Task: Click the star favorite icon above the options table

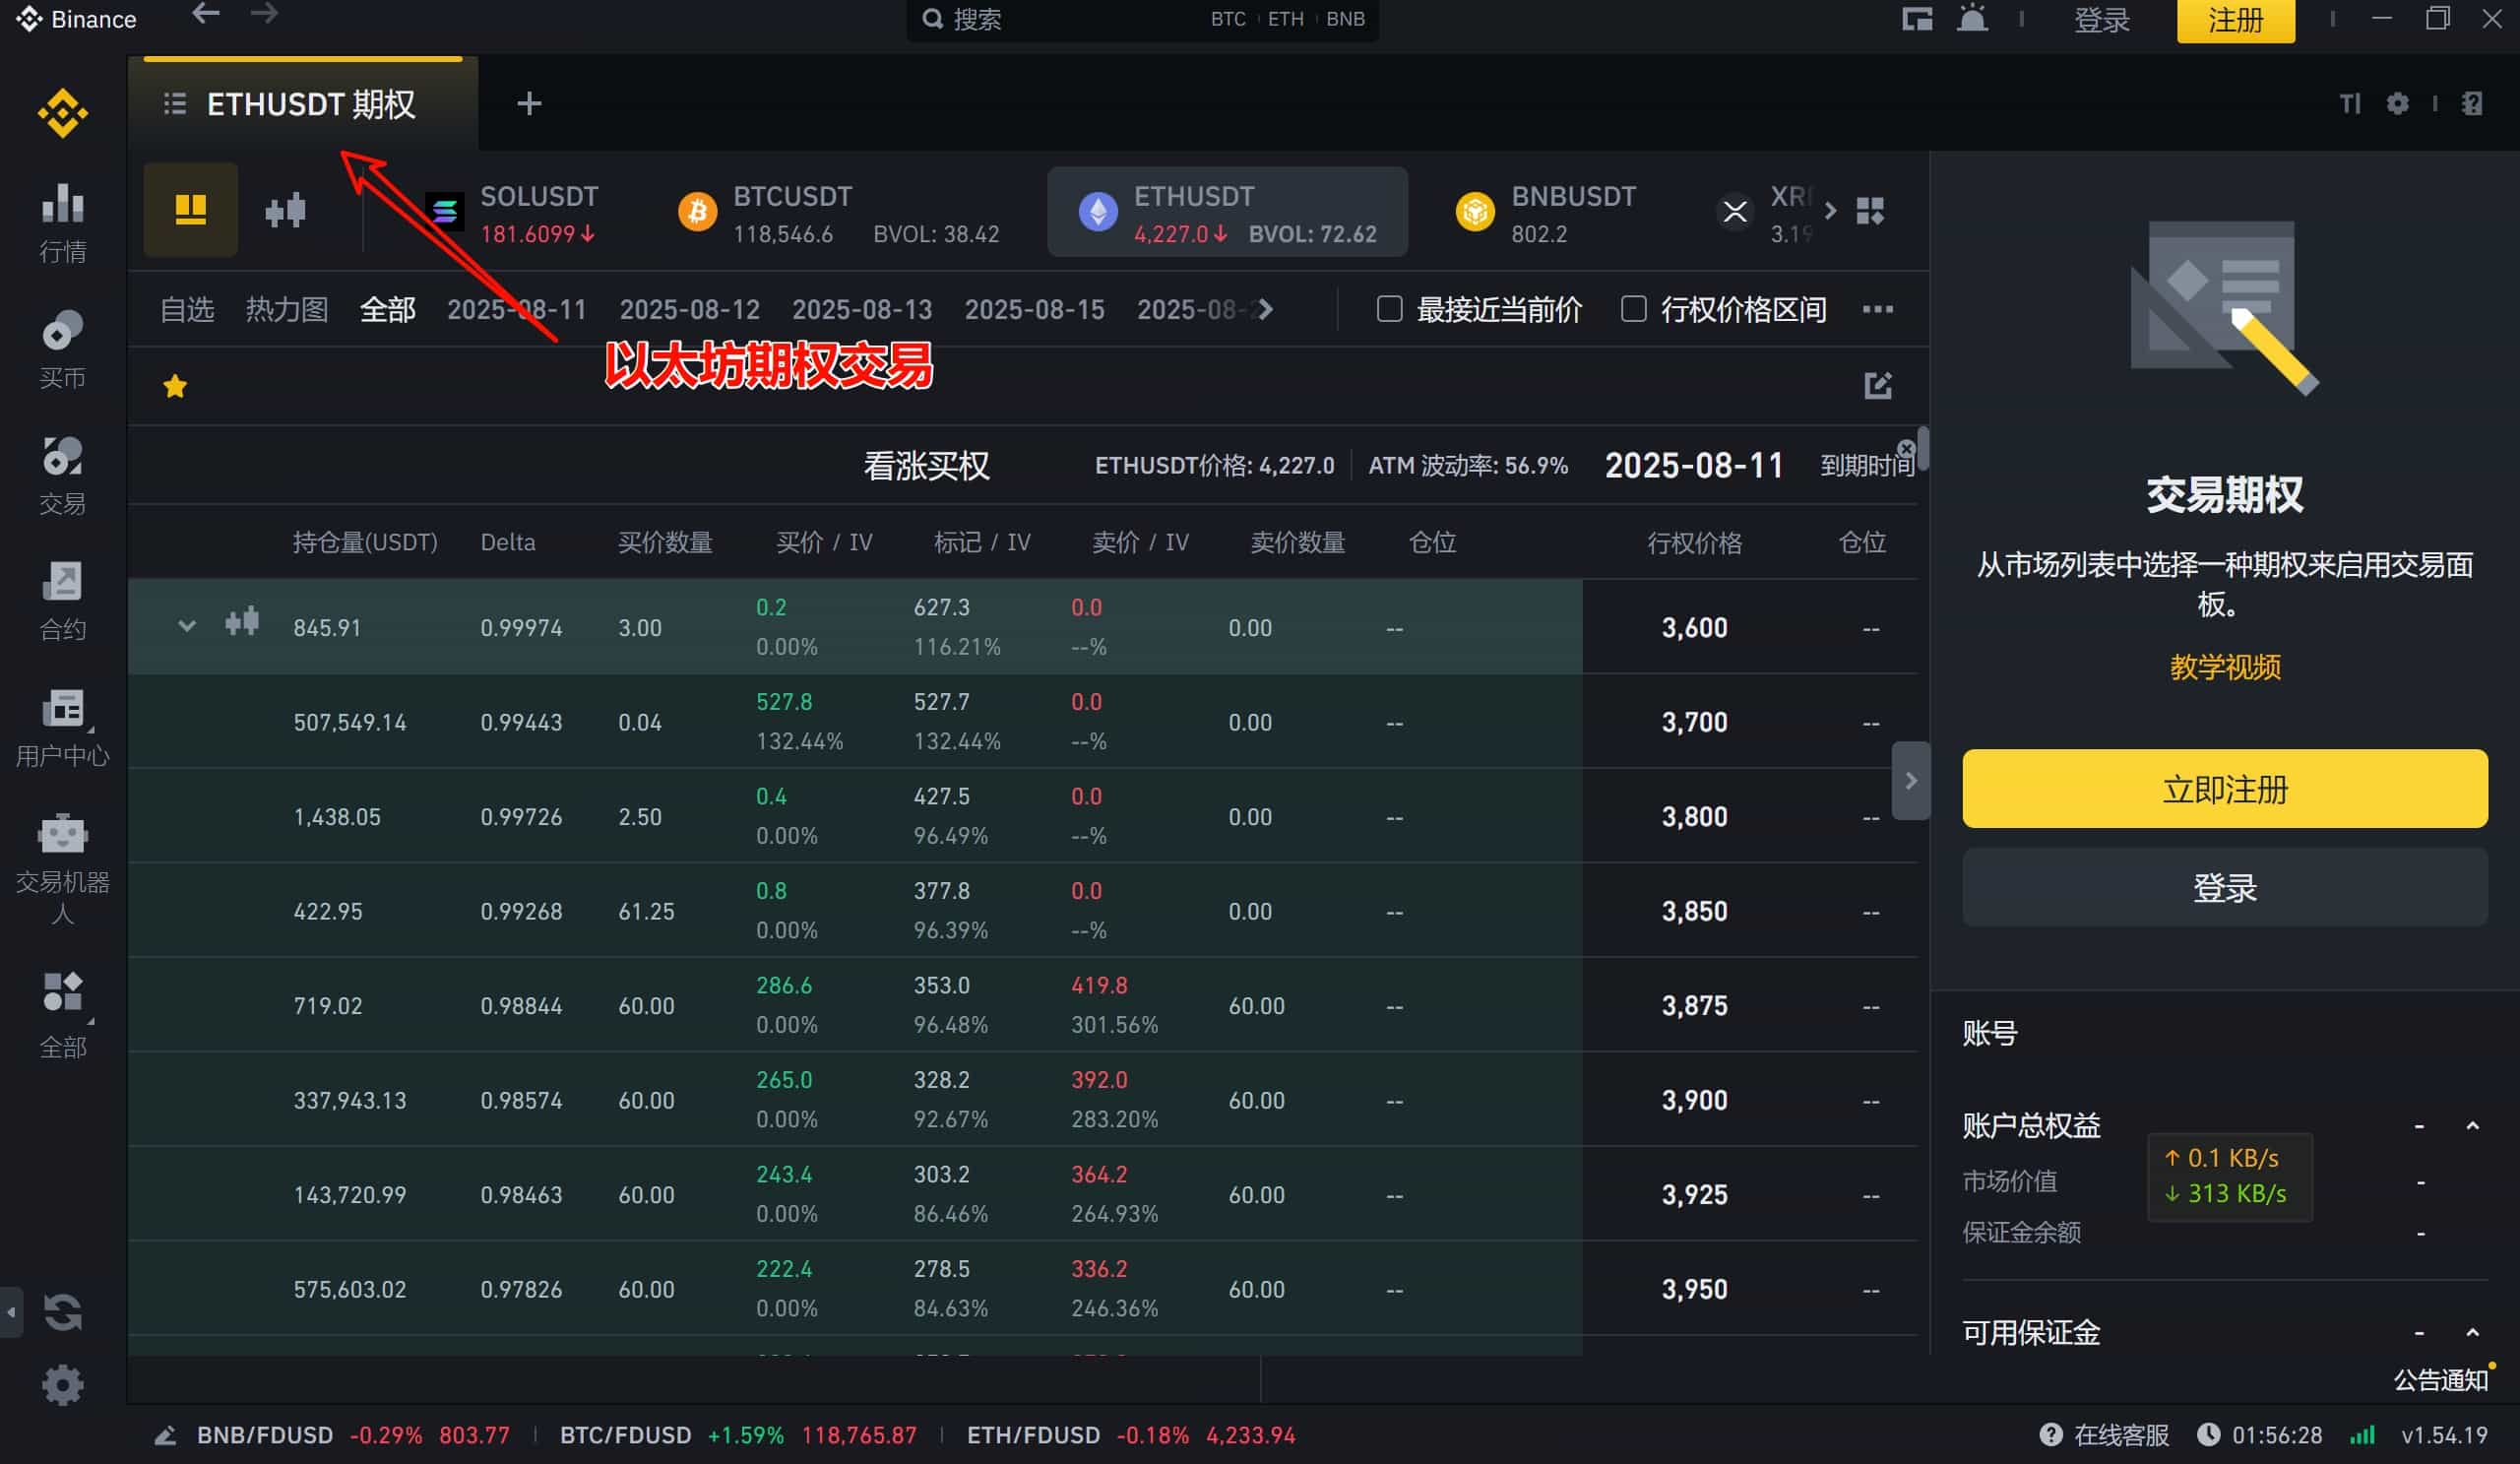Action: [x=175, y=385]
